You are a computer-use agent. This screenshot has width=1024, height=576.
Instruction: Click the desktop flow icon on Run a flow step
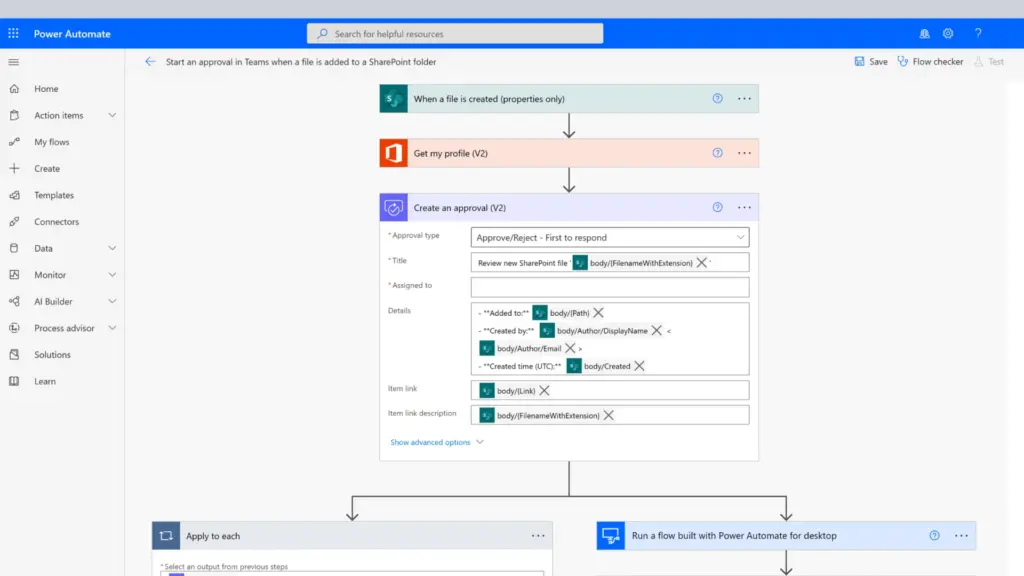[x=613, y=535]
